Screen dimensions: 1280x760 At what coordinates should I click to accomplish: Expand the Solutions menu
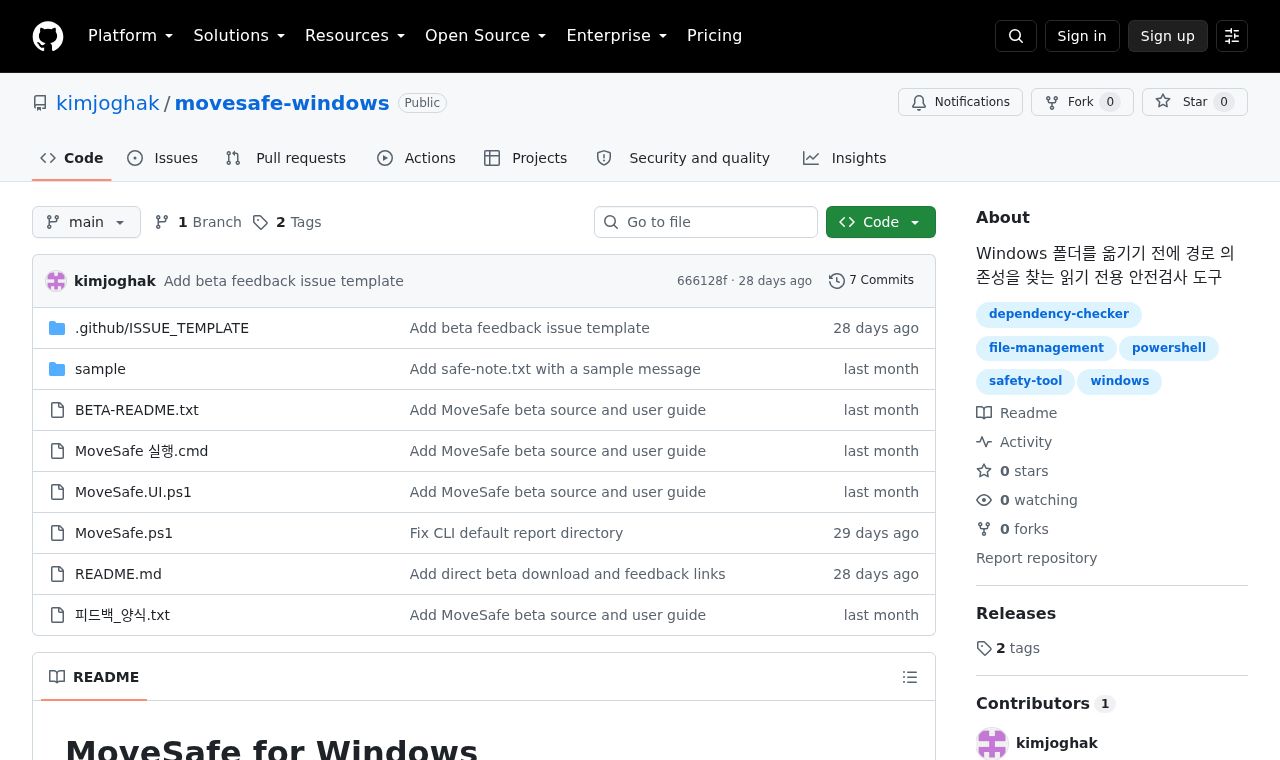tap(239, 36)
